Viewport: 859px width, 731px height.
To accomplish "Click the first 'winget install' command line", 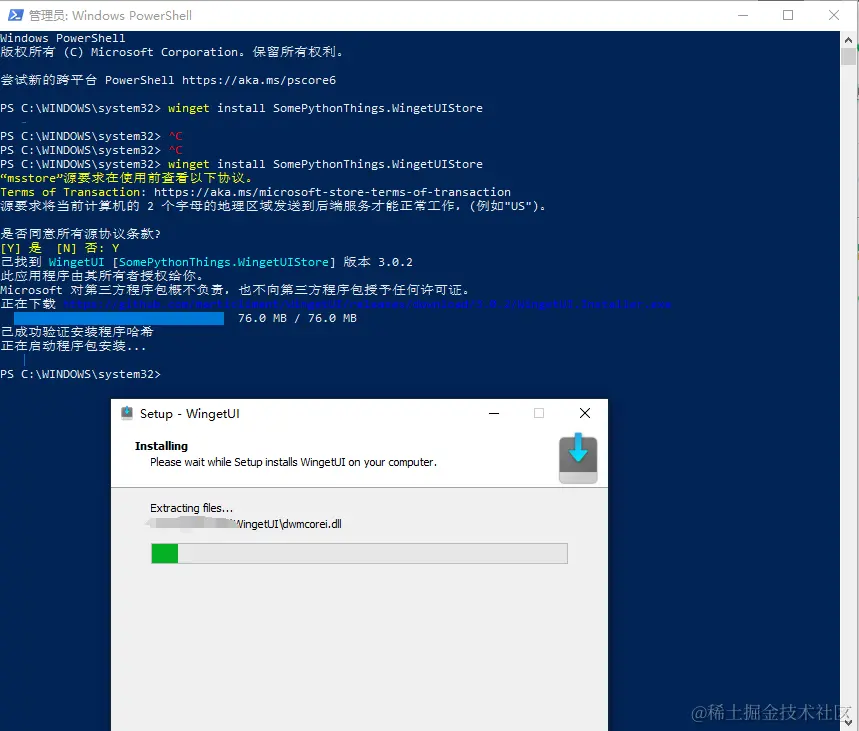I will point(325,108).
